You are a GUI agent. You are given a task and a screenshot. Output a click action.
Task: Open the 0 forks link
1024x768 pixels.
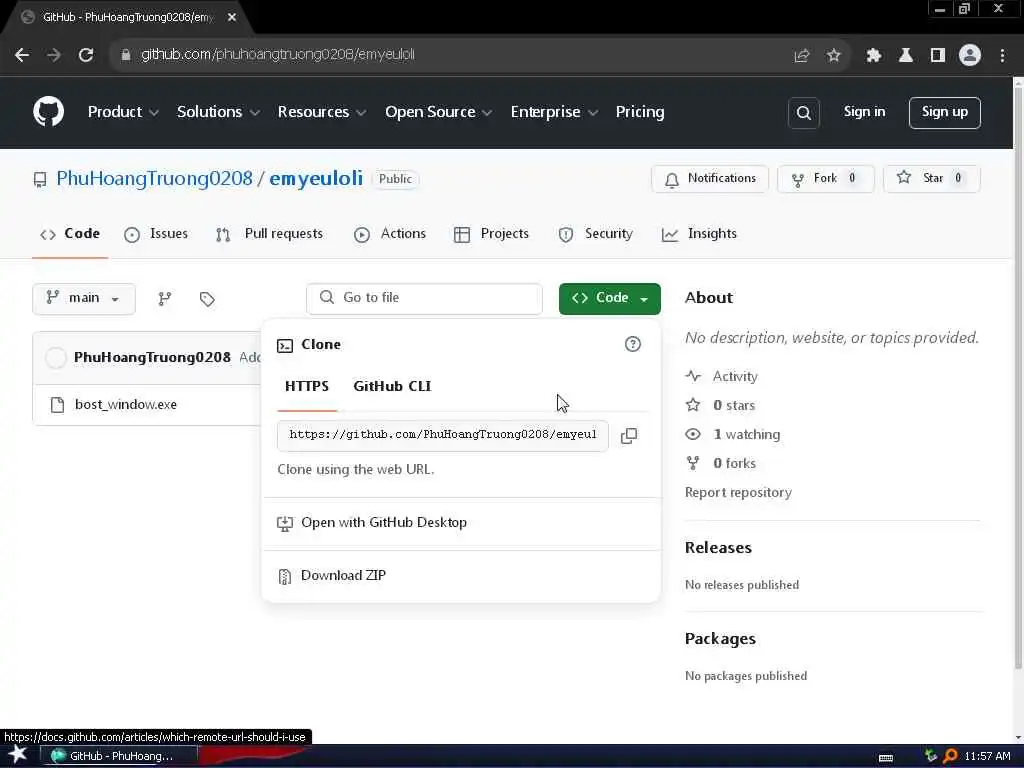(734, 464)
